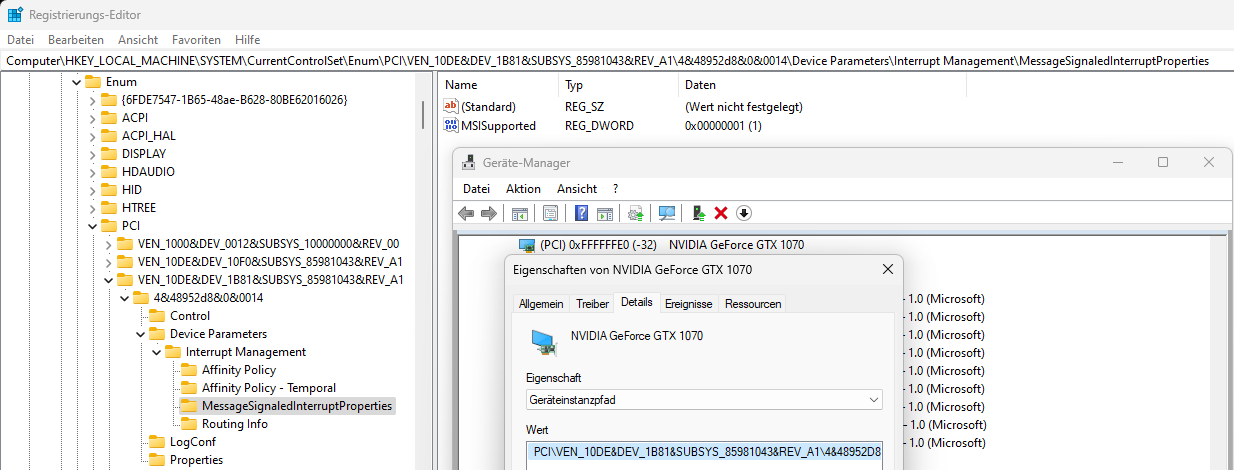Open Favoriten menu
Image resolution: width=1234 pixels, height=470 pixels.
pyautogui.click(x=196, y=40)
